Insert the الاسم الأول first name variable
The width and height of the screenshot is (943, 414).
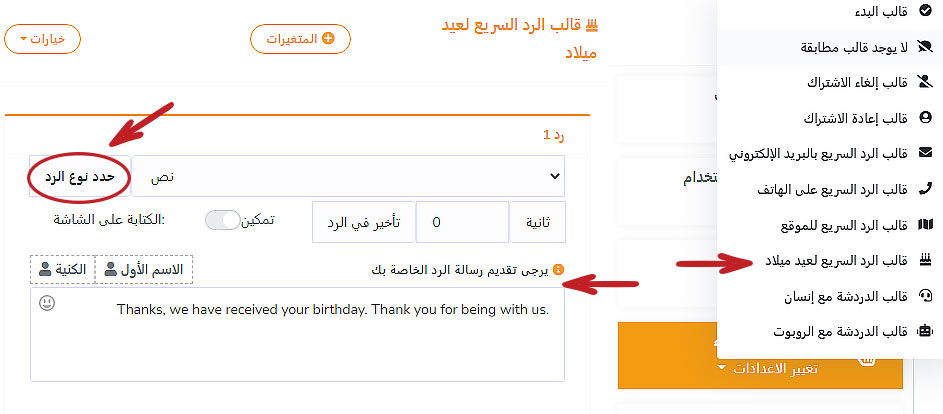144,269
